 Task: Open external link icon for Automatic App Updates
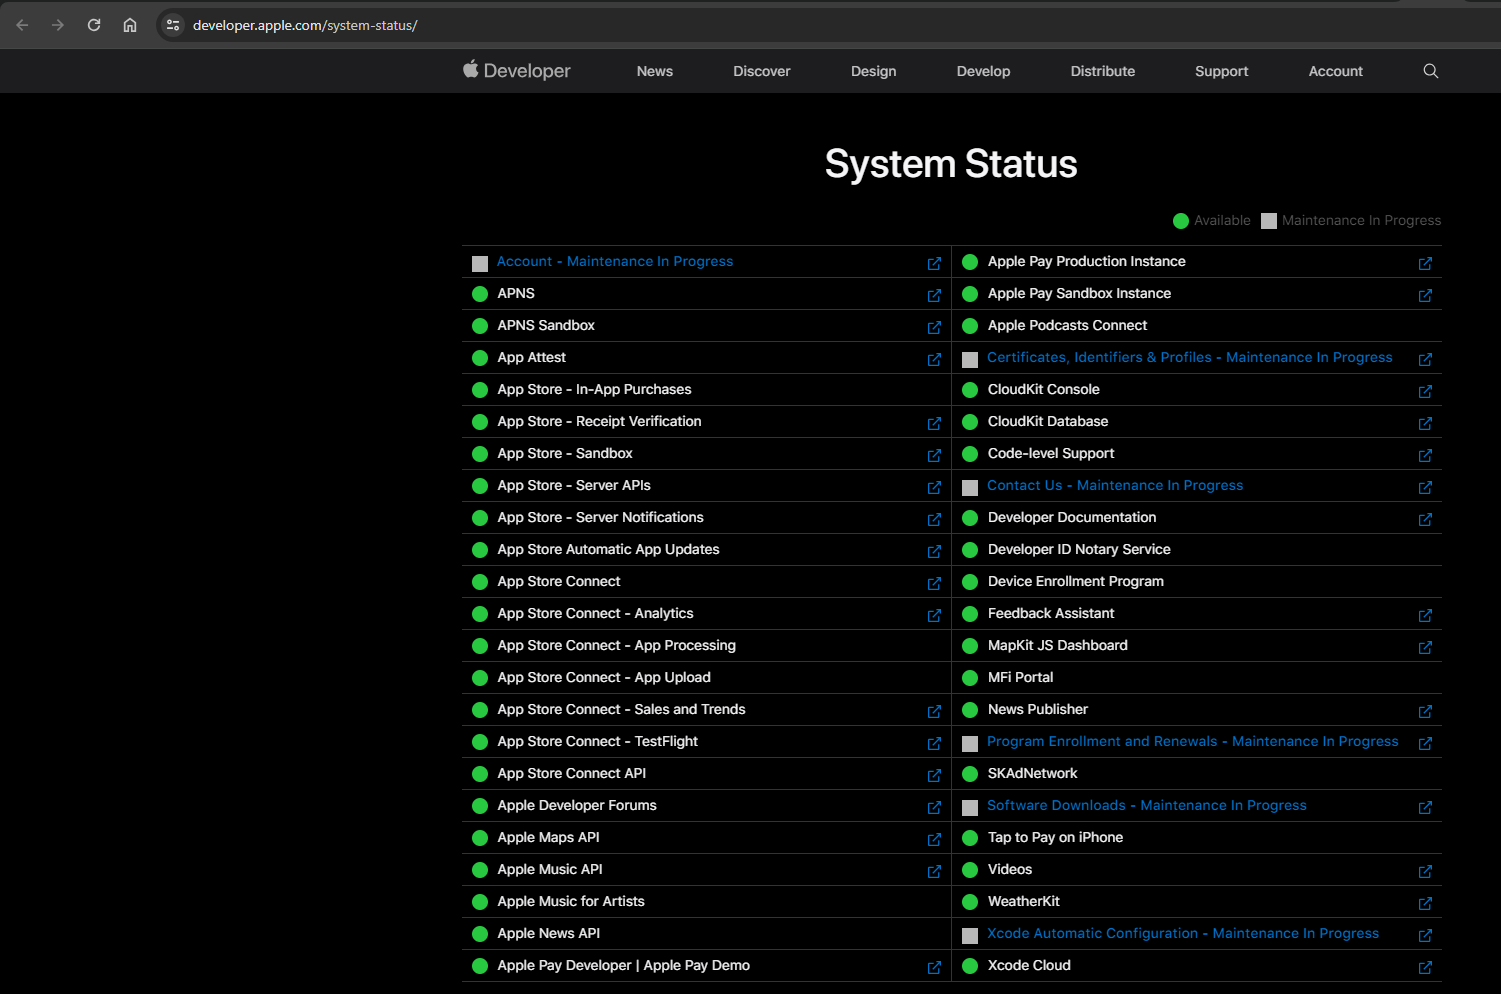click(x=934, y=551)
